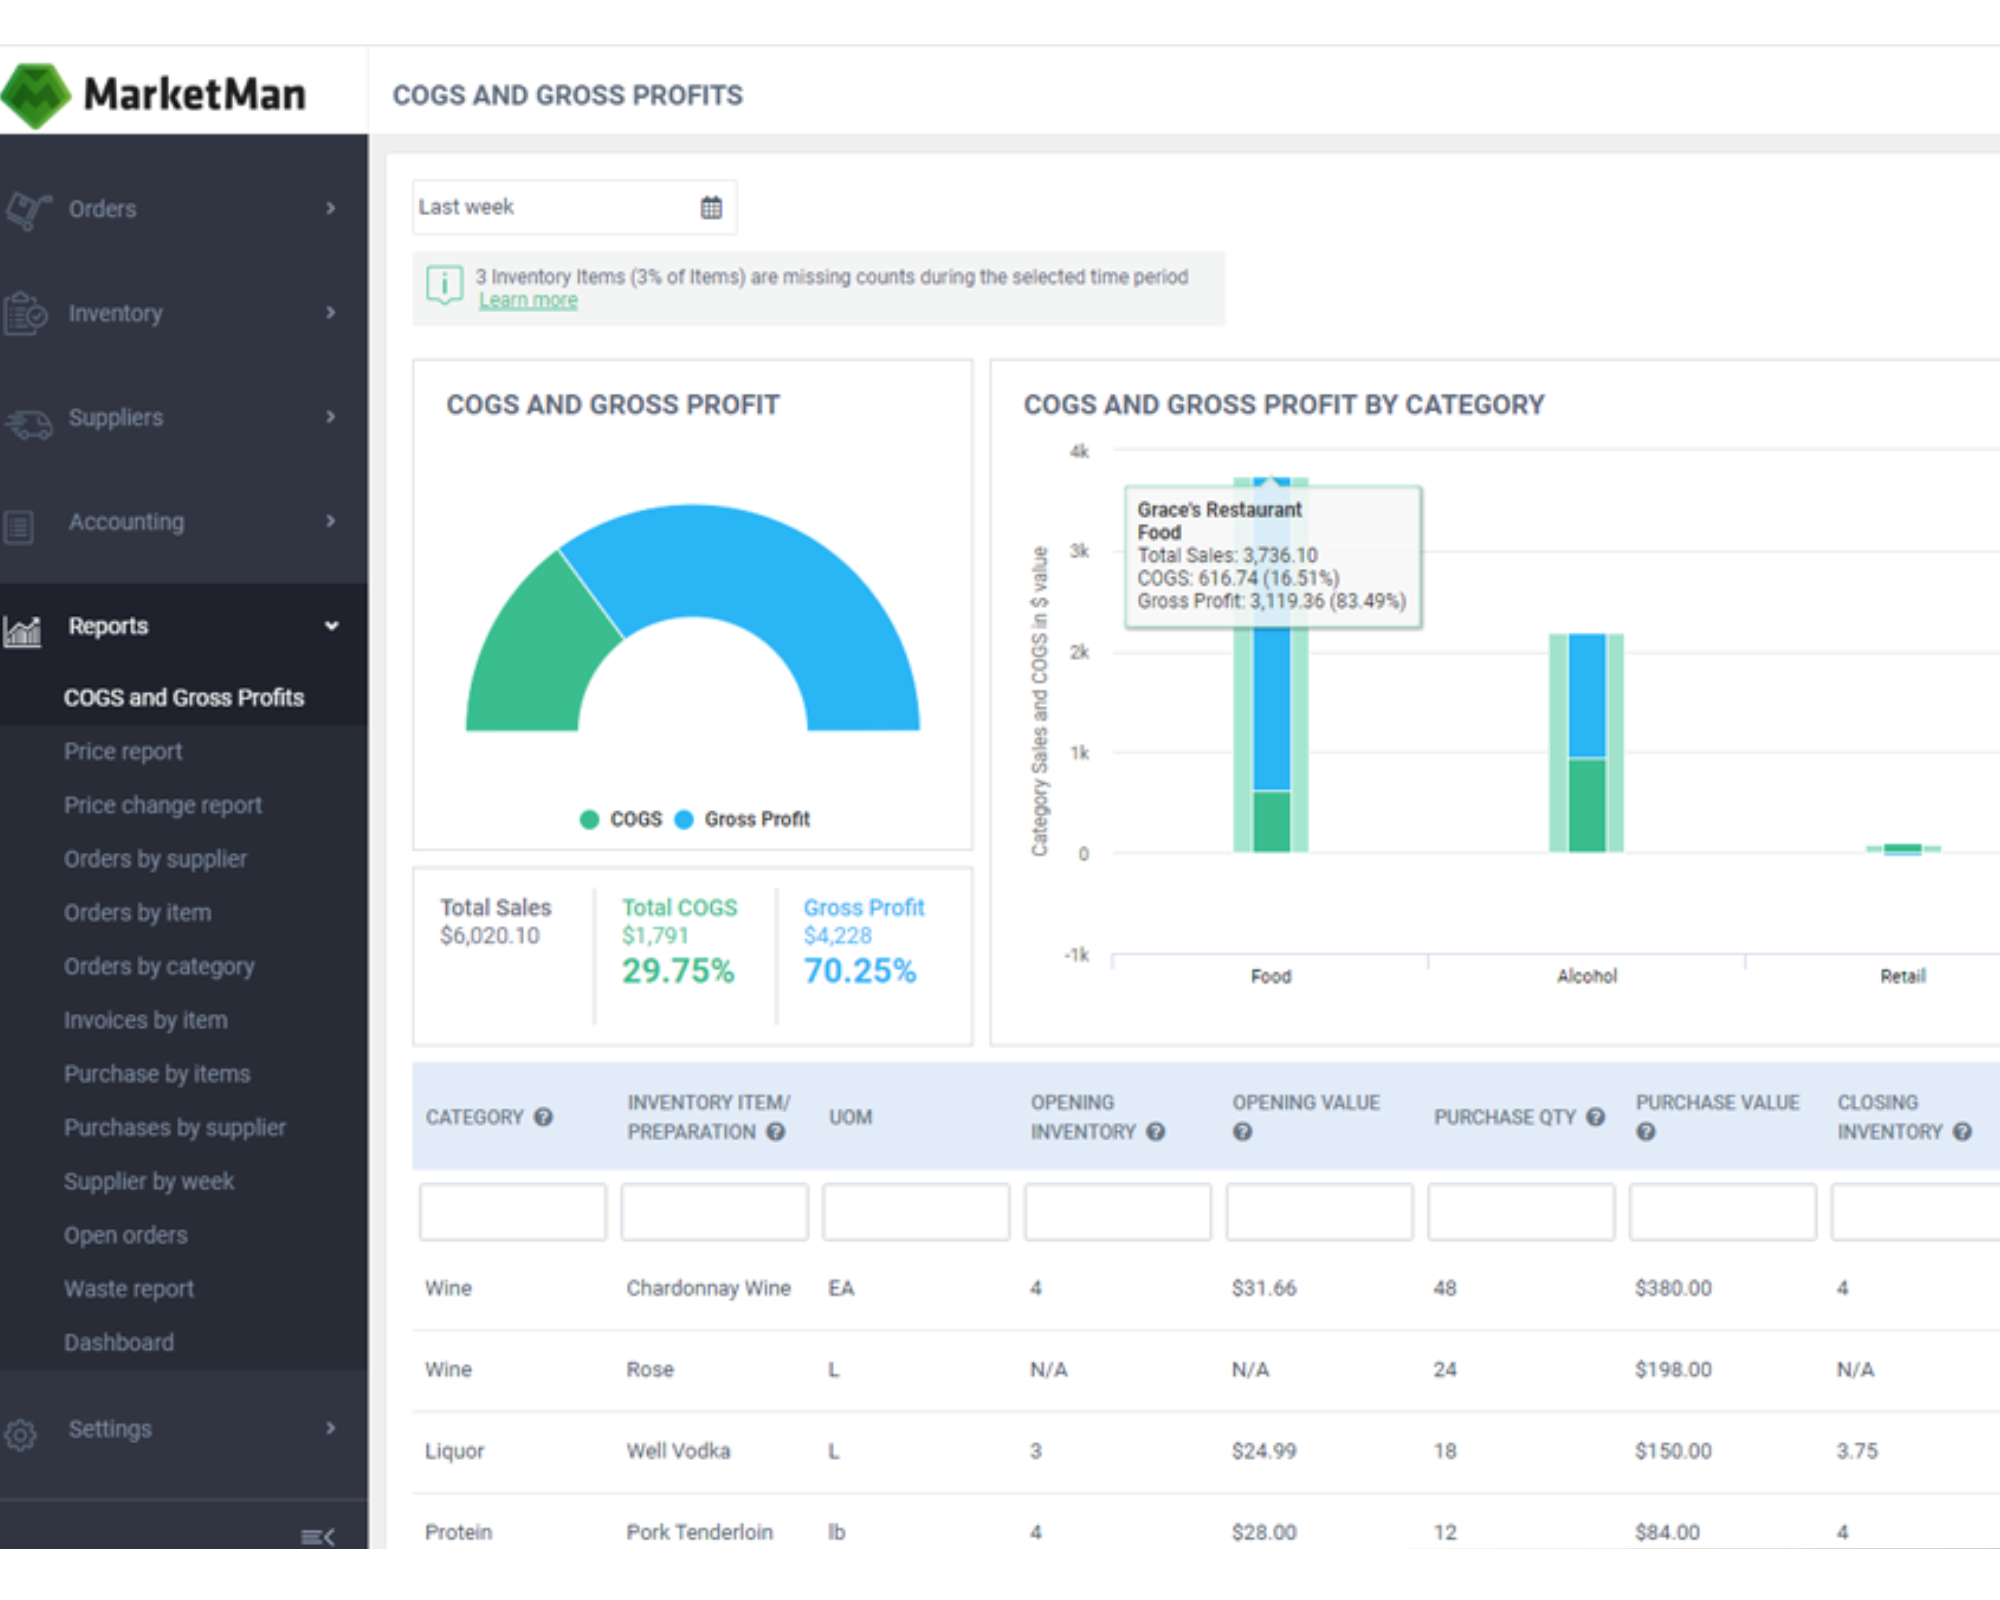Click the Suppliers truck icon
Image resolution: width=2000 pixels, height=1600 pixels.
(28, 423)
